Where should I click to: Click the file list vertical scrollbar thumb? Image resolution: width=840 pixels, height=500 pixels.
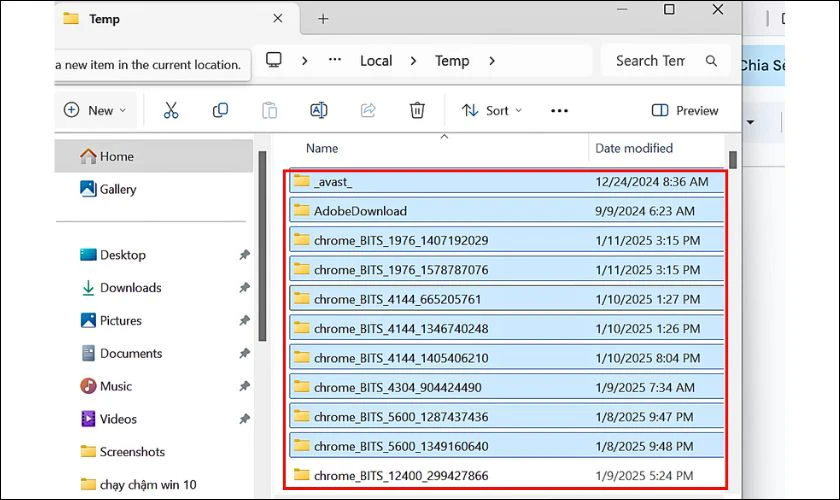733,160
